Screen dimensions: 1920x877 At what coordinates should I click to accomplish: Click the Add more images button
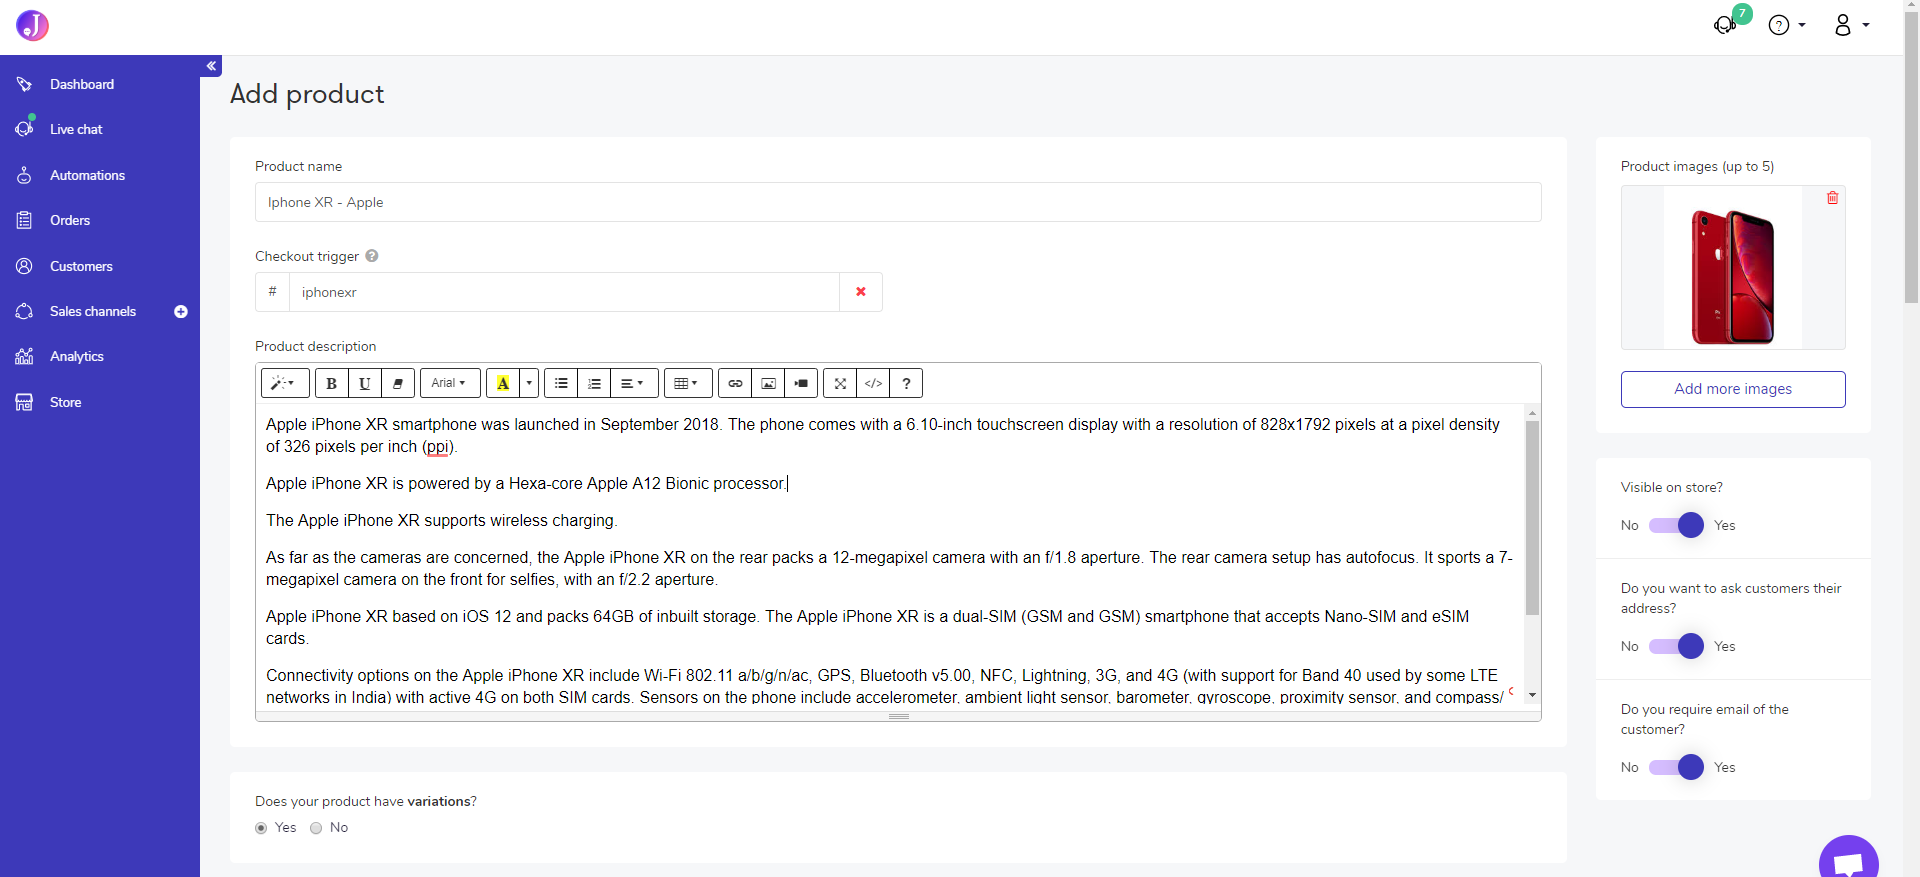pos(1733,389)
